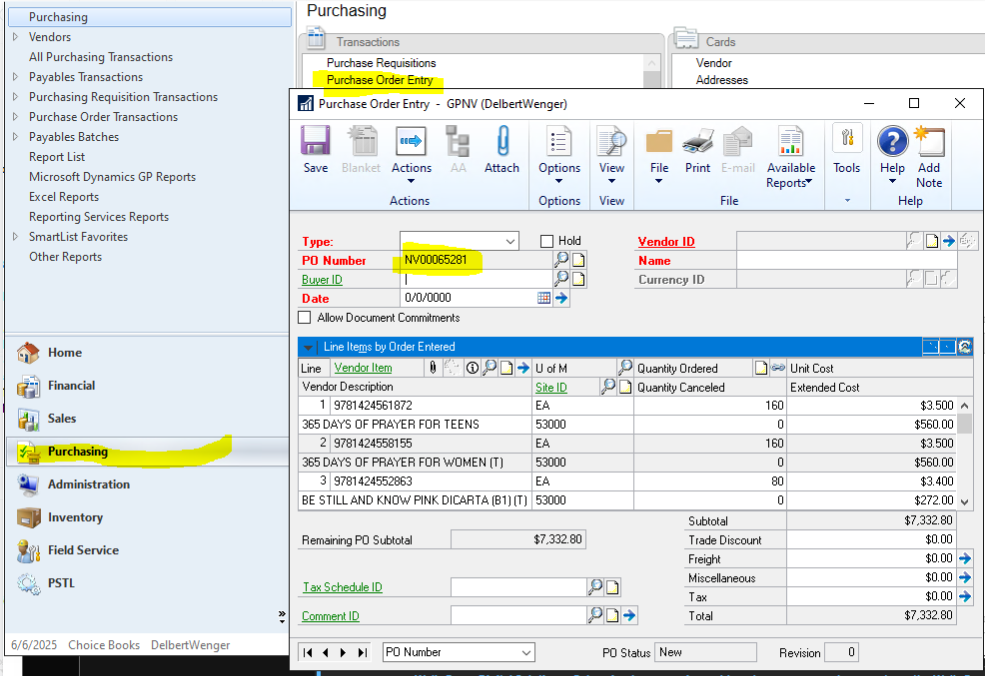Click the Vendor ID link label

[666, 242]
